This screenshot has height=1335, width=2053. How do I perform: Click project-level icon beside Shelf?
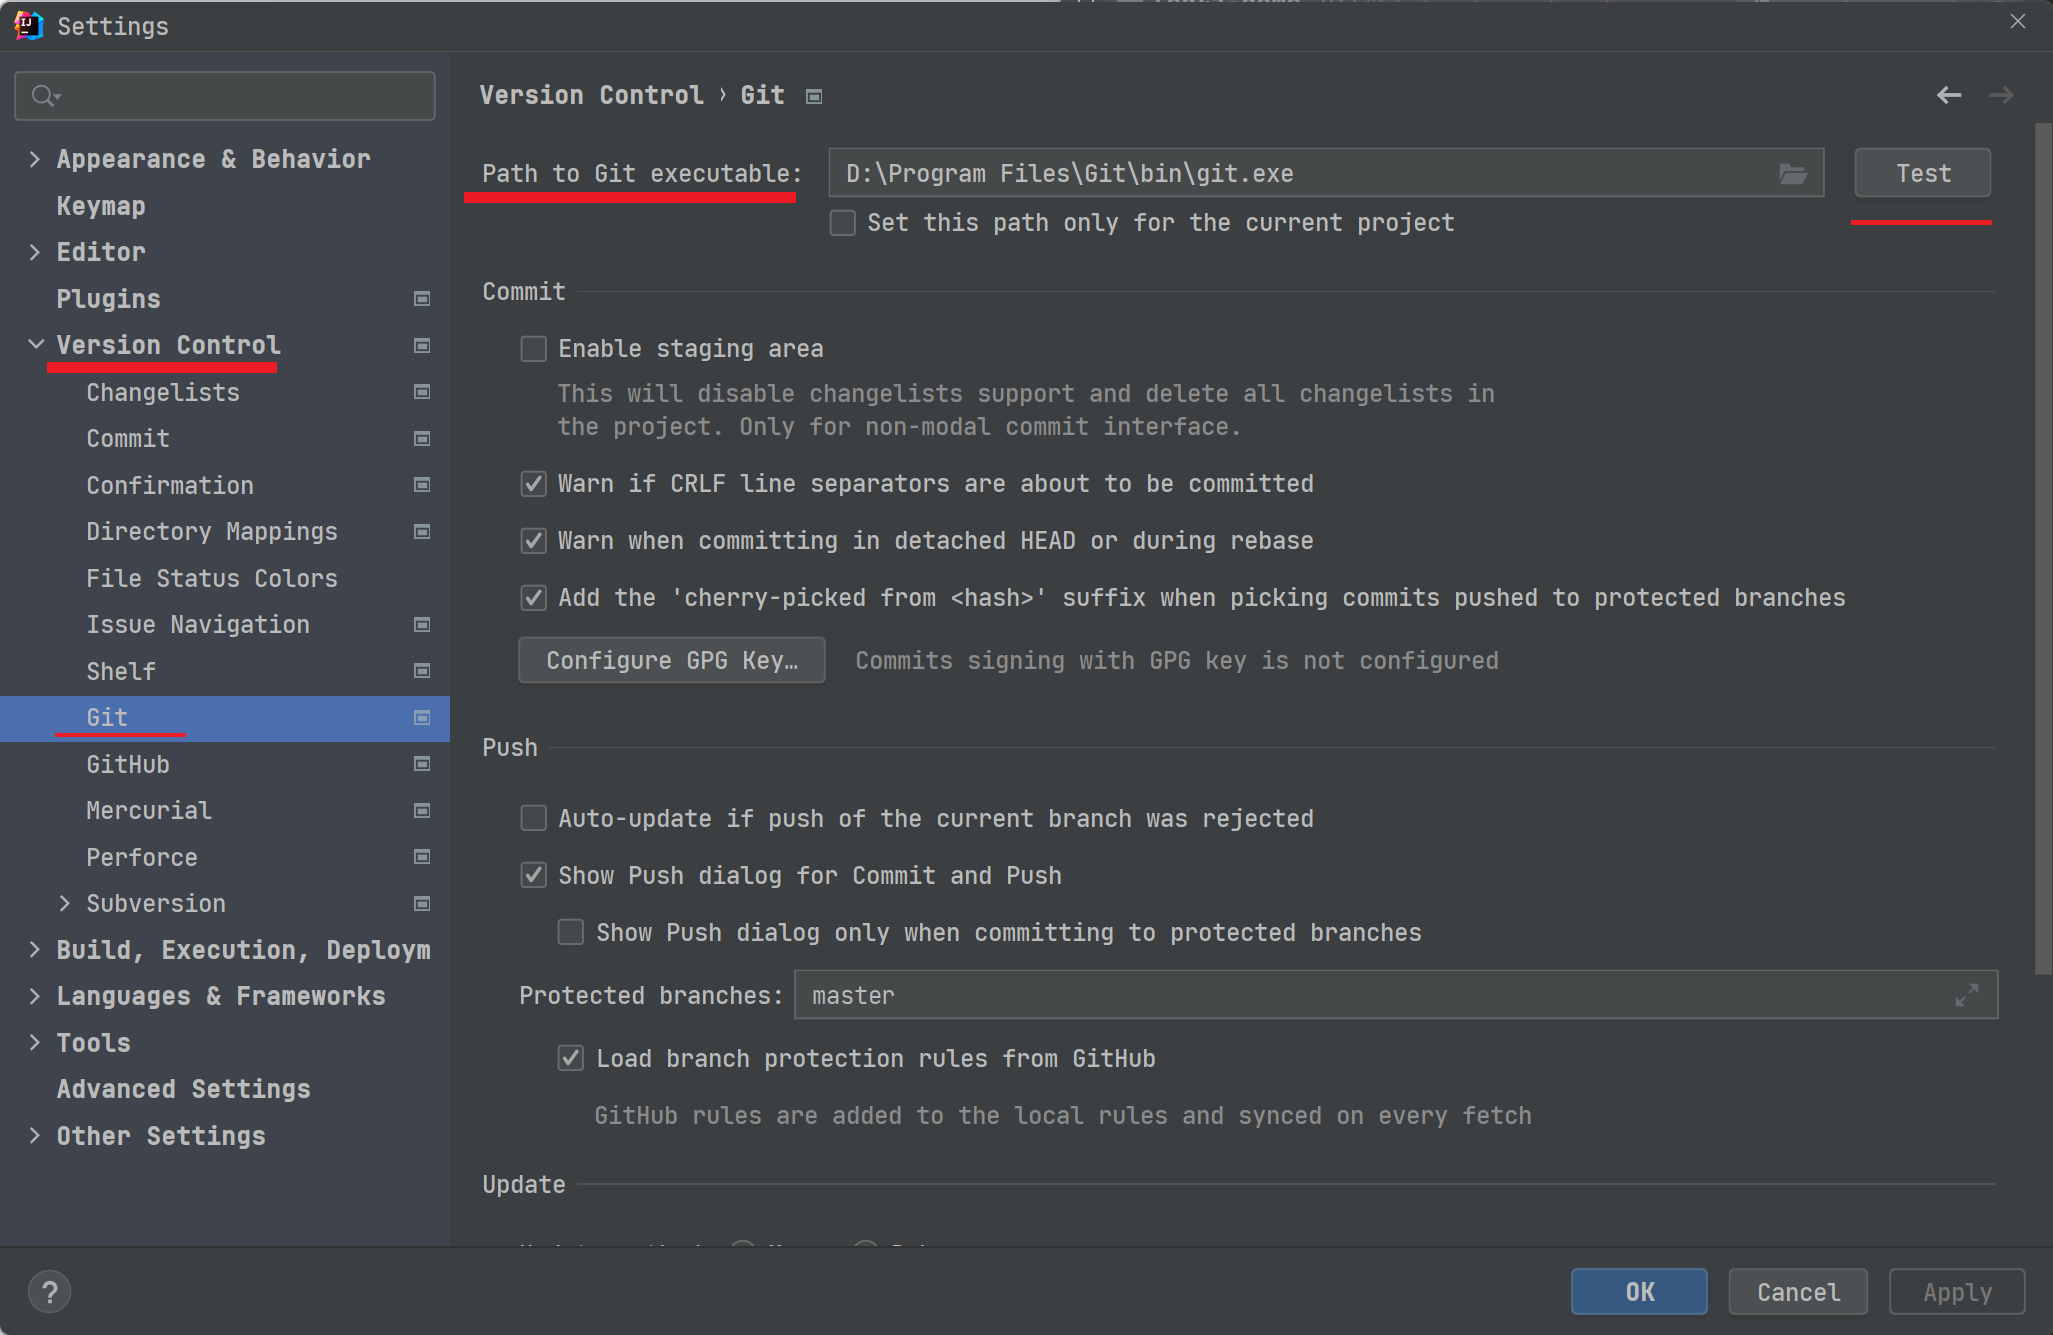422,671
